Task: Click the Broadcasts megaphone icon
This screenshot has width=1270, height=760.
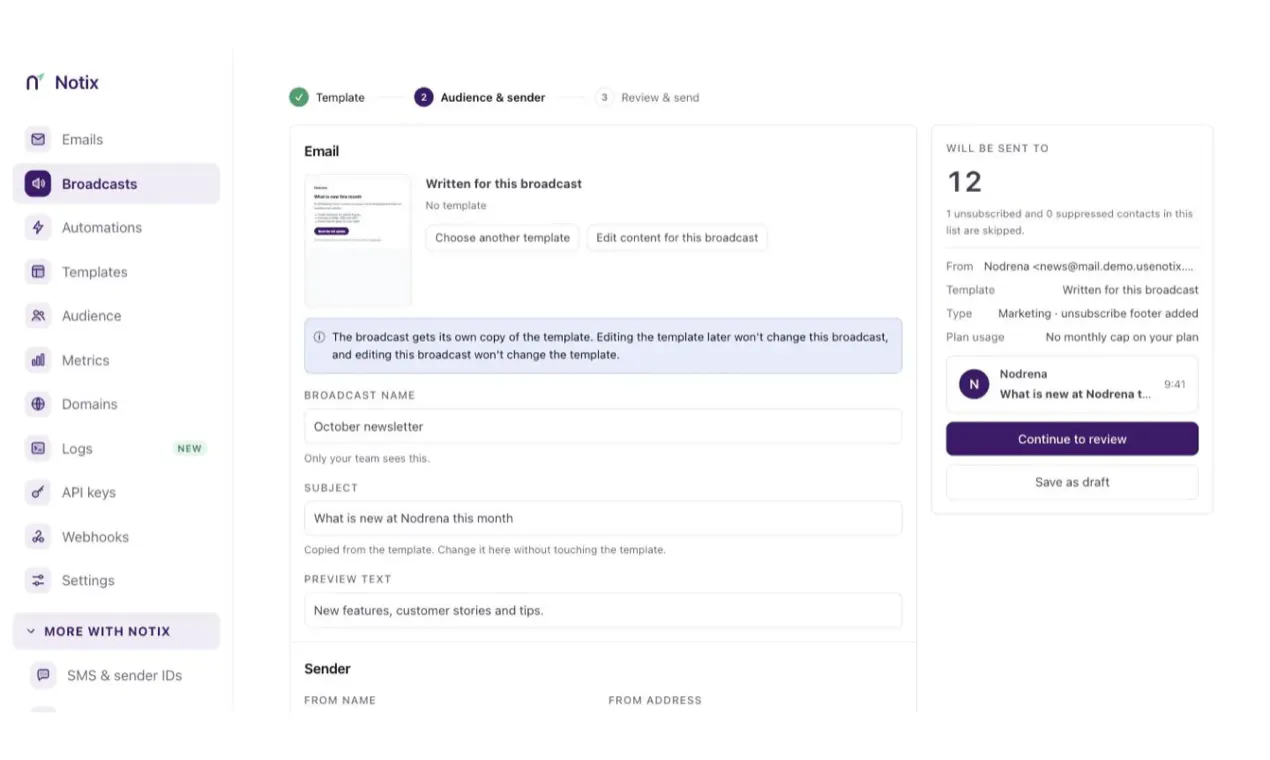Action: (x=38, y=184)
